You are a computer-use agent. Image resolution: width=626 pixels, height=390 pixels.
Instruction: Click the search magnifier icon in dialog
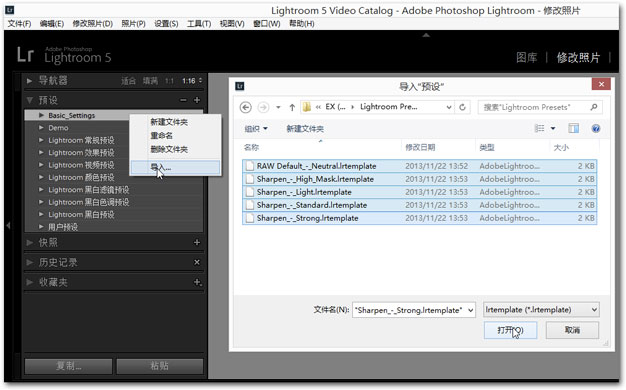(594, 107)
